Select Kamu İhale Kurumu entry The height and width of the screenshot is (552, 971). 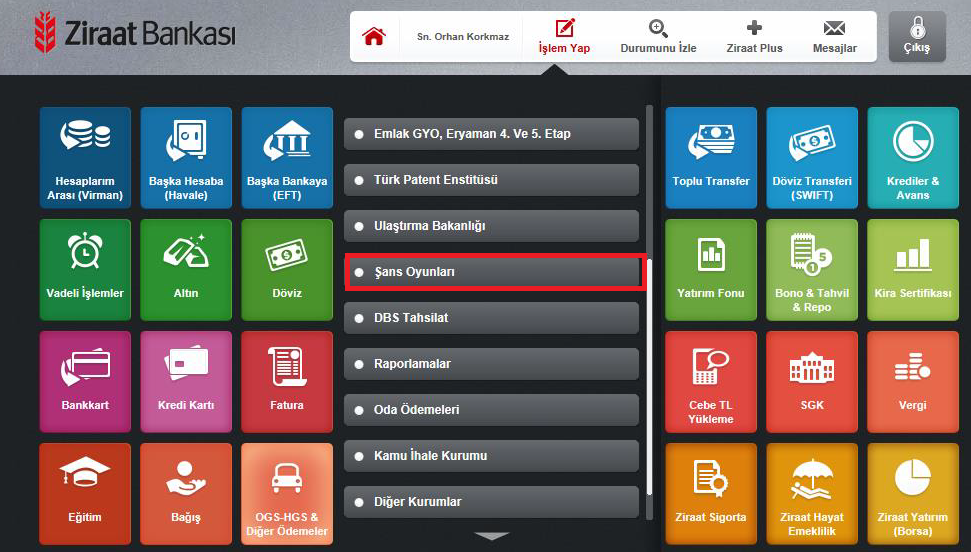click(x=491, y=455)
